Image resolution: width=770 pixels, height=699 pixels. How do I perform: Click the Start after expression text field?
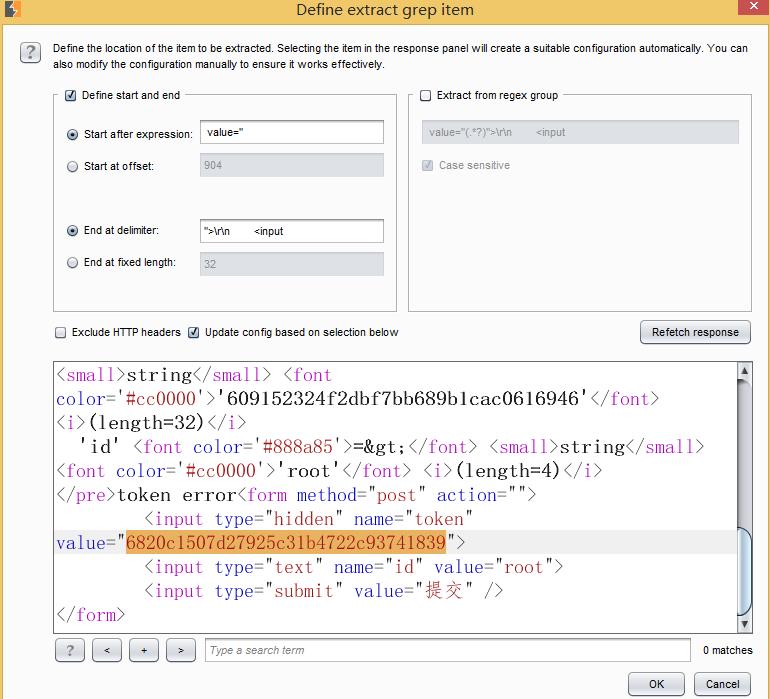(292, 133)
